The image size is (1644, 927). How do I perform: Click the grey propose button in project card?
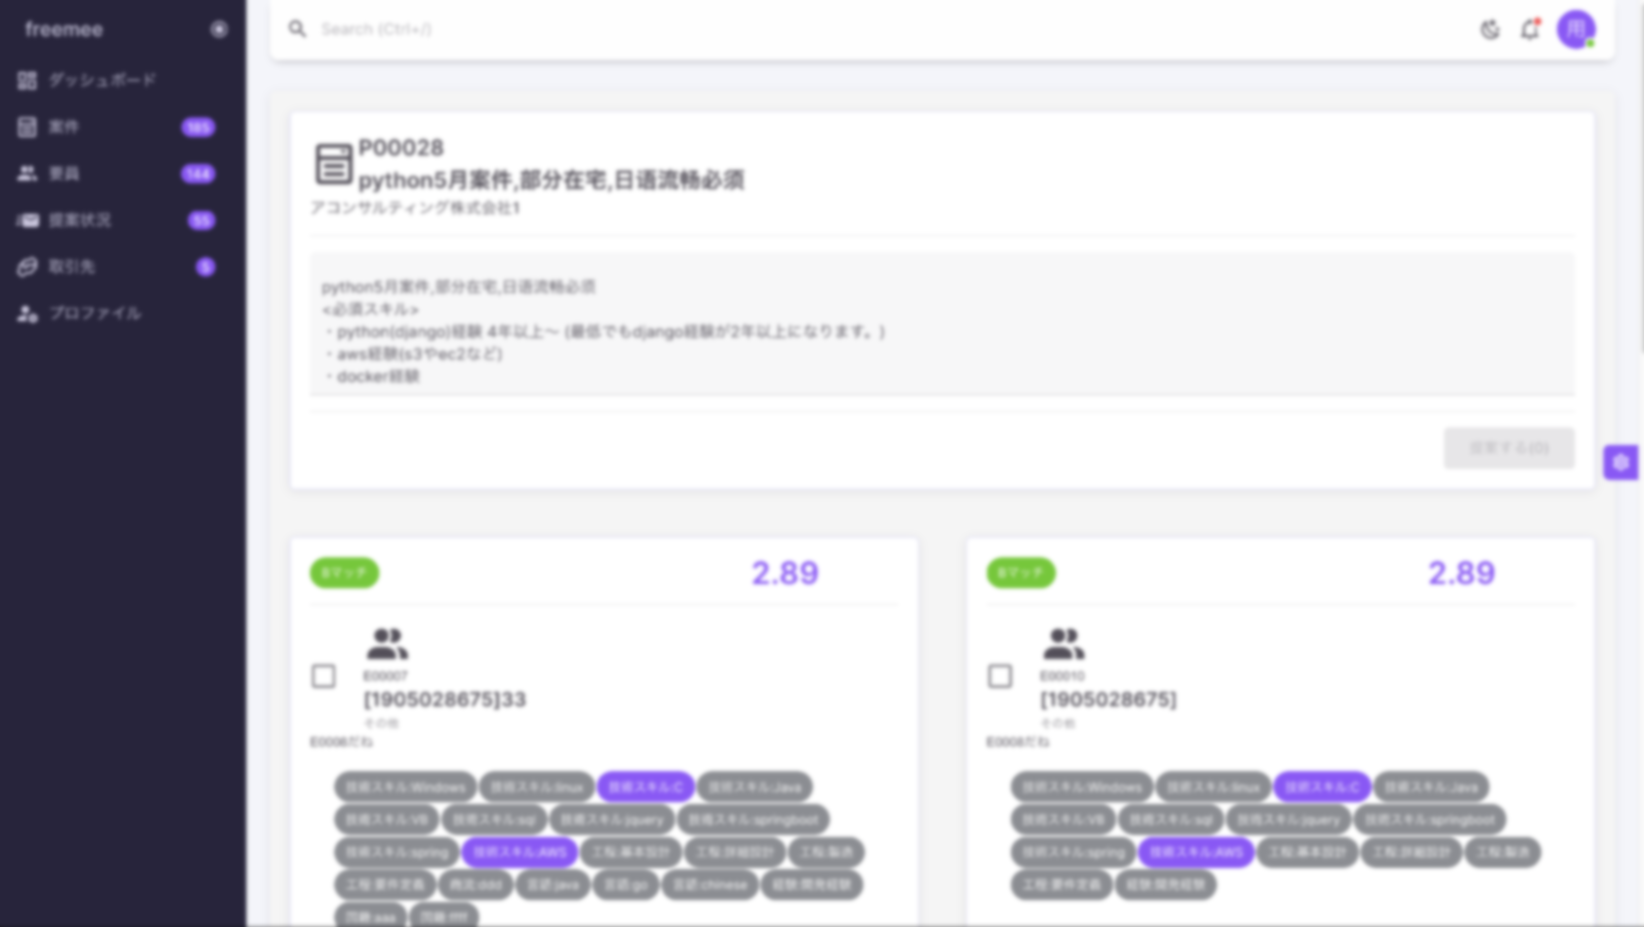pyautogui.click(x=1508, y=448)
